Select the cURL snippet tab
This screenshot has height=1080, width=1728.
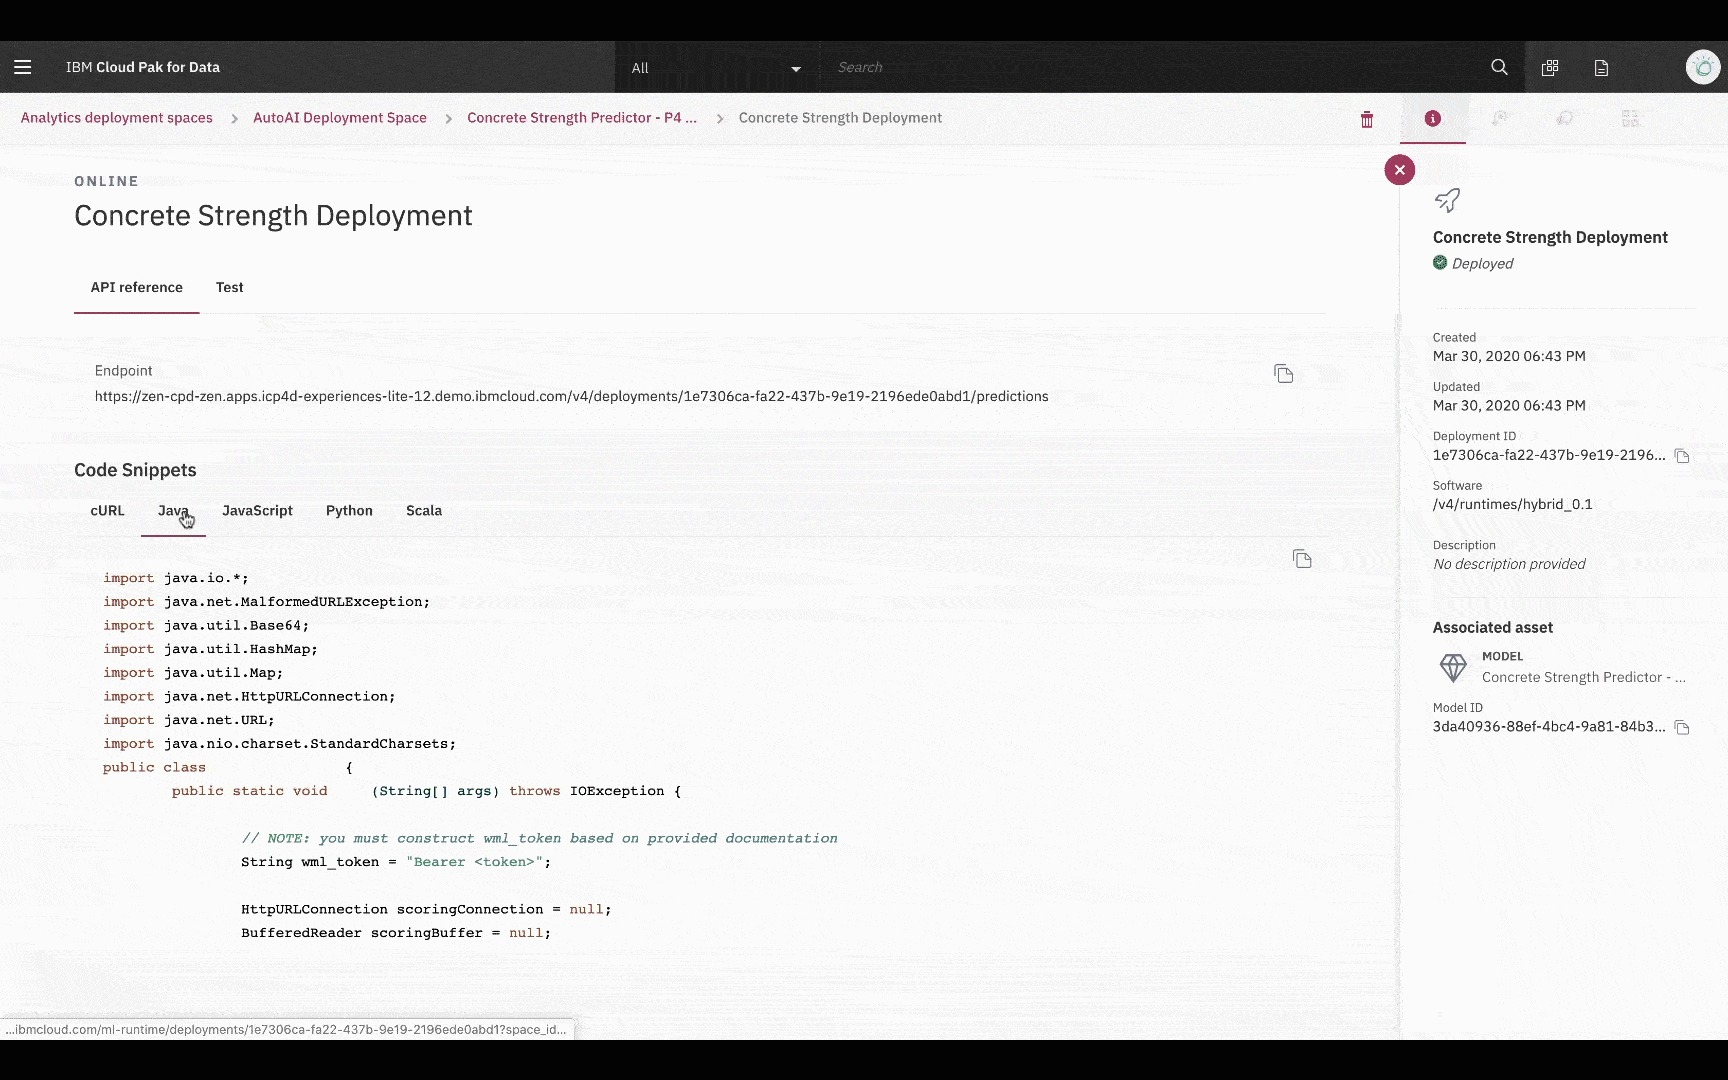coord(108,510)
